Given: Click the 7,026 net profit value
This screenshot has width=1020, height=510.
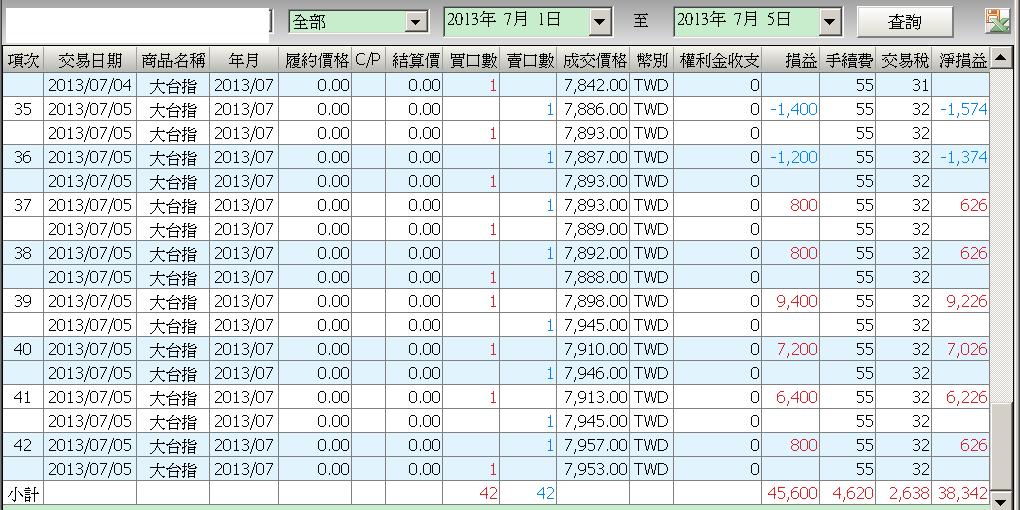Looking at the screenshot, I should [x=967, y=349].
